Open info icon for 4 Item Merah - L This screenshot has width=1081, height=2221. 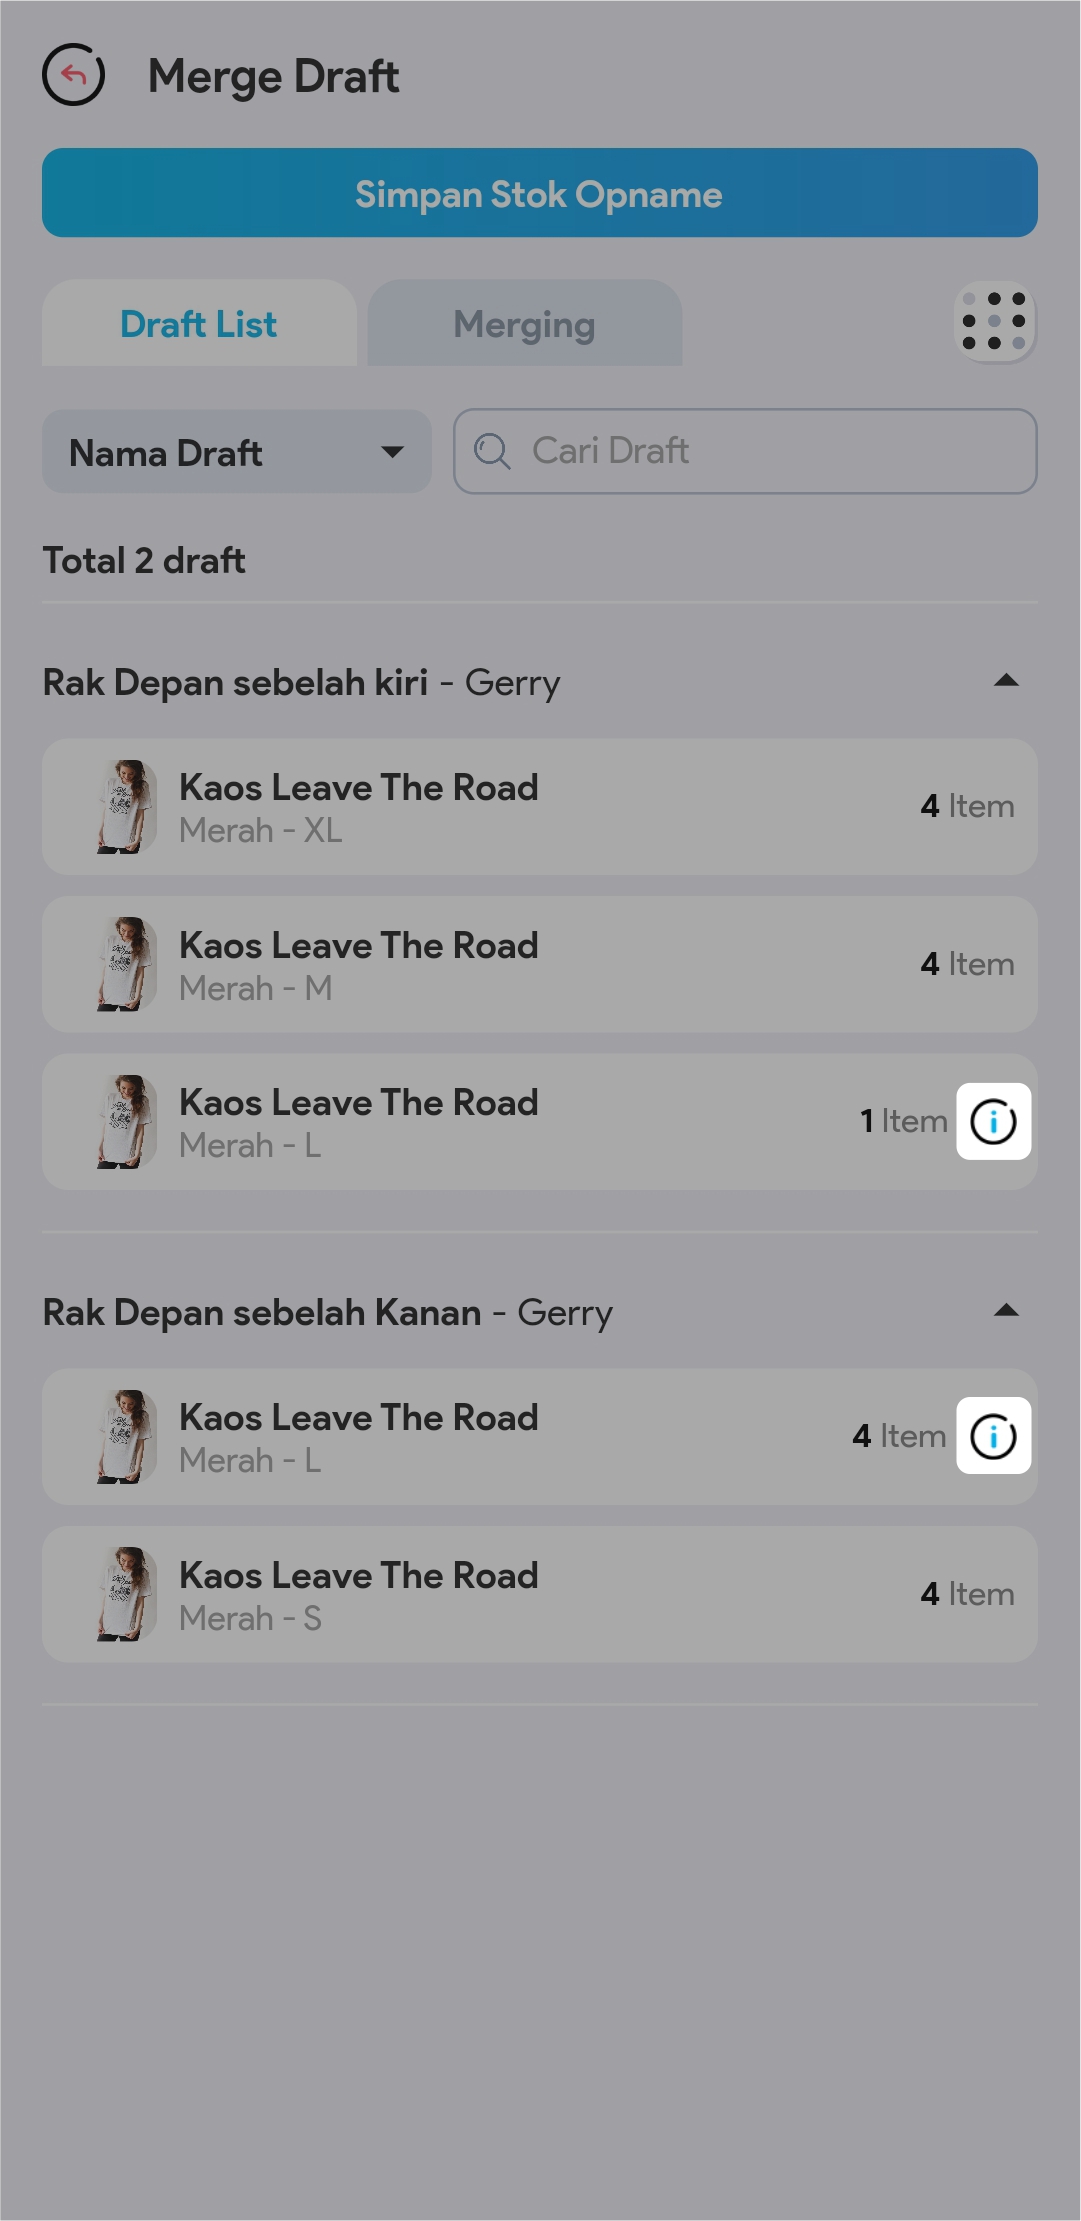point(993,1436)
